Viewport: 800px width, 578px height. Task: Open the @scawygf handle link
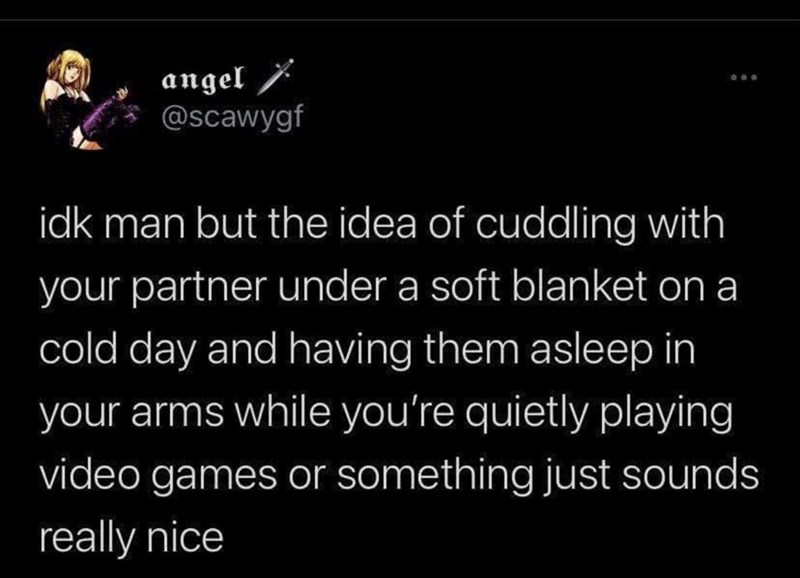pos(232,118)
